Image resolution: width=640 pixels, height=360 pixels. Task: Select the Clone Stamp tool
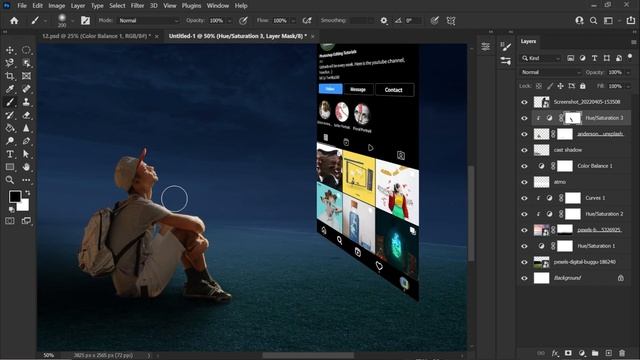click(x=26, y=102)
